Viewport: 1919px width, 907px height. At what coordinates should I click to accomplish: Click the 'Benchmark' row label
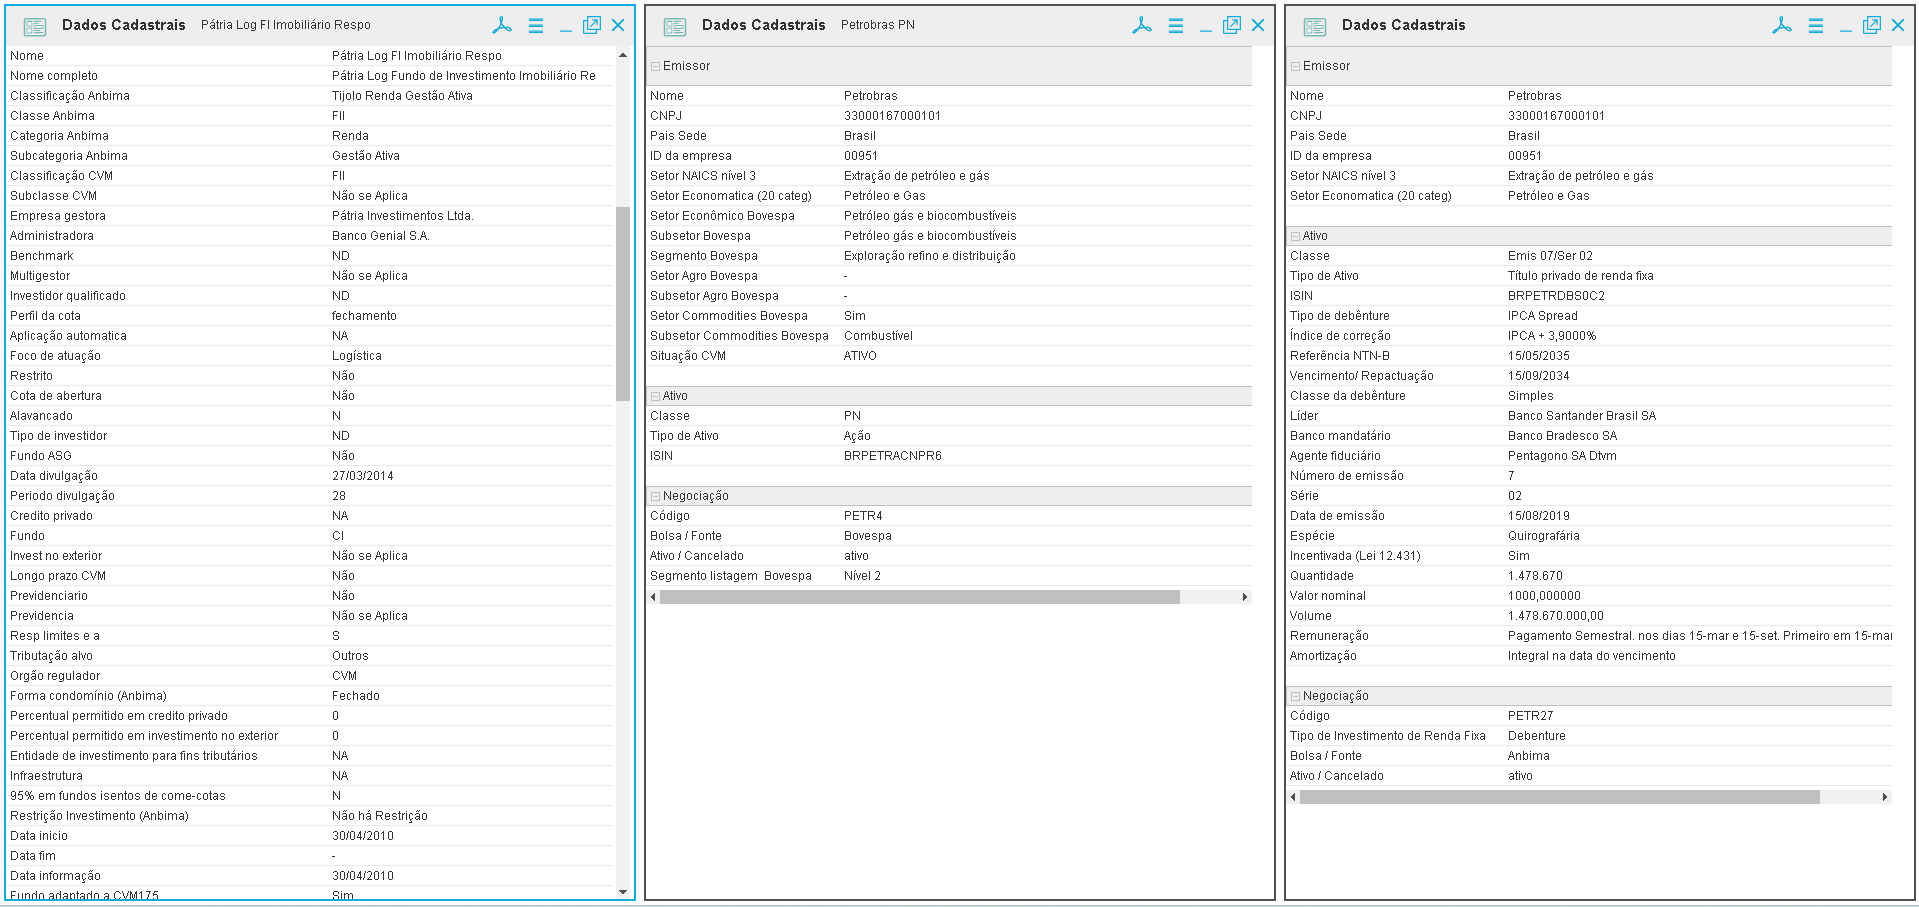[42, 256]
